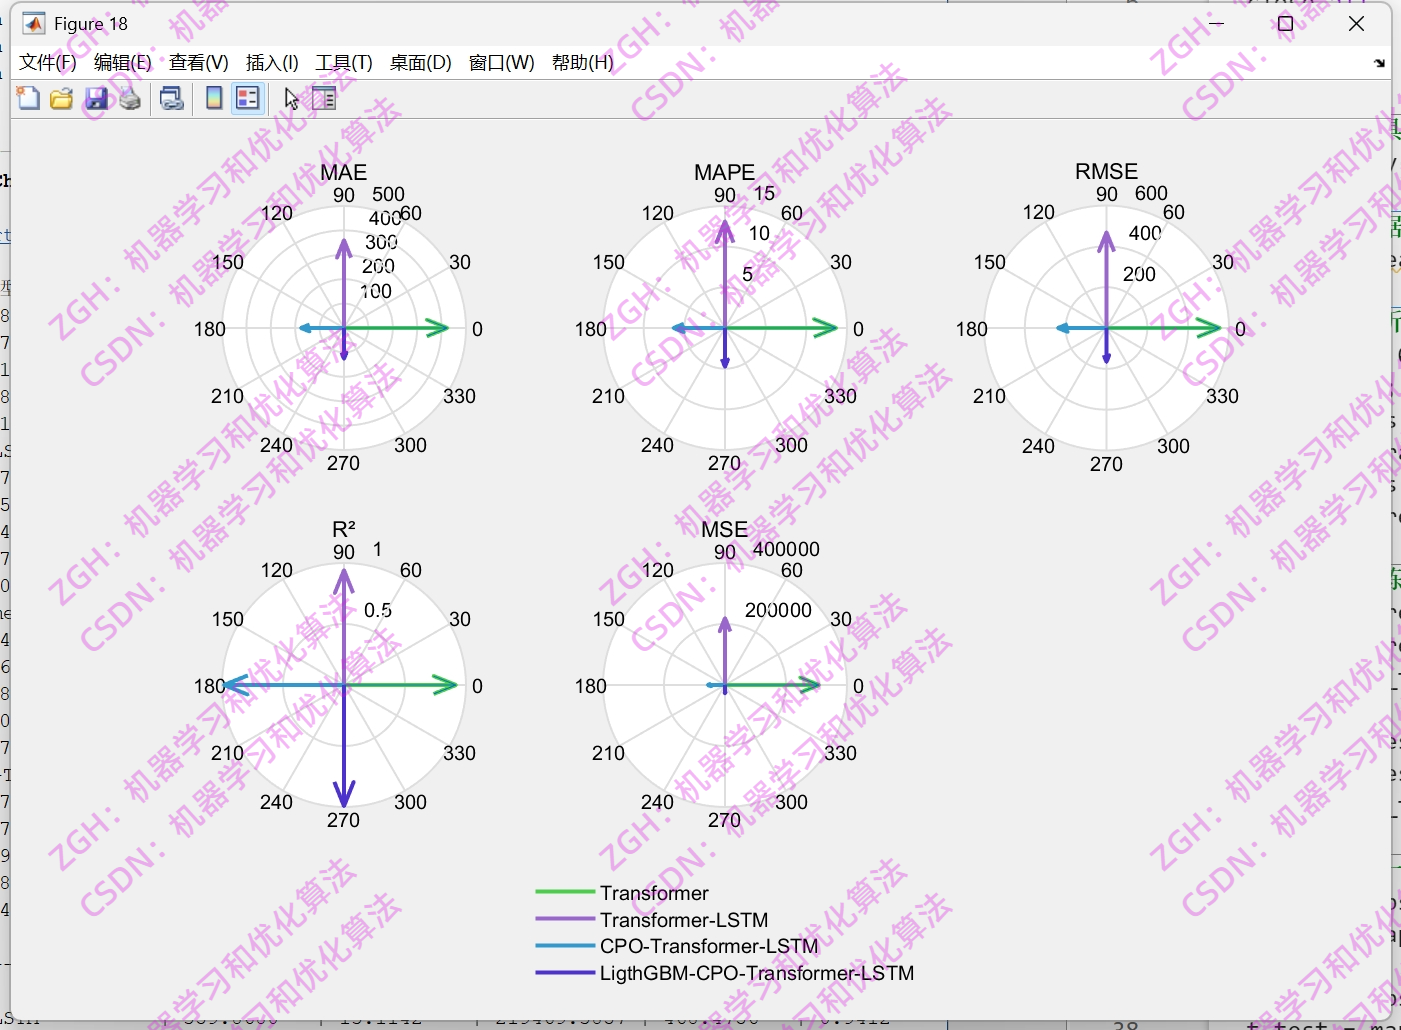Open the 文件(F) menu

(x=46, y=62)
